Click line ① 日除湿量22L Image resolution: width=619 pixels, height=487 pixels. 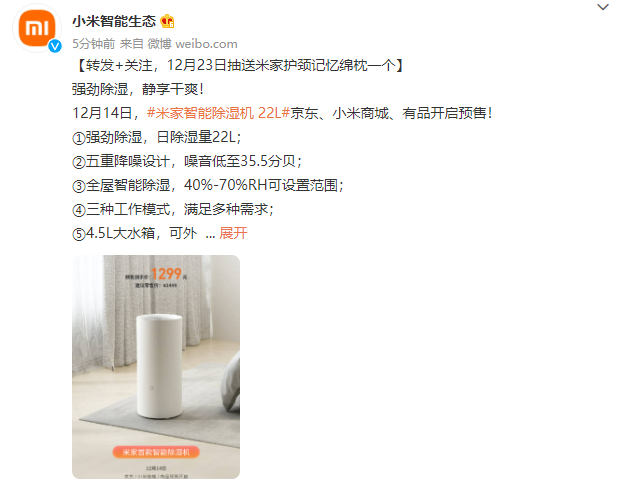click(x=157, y=137)
